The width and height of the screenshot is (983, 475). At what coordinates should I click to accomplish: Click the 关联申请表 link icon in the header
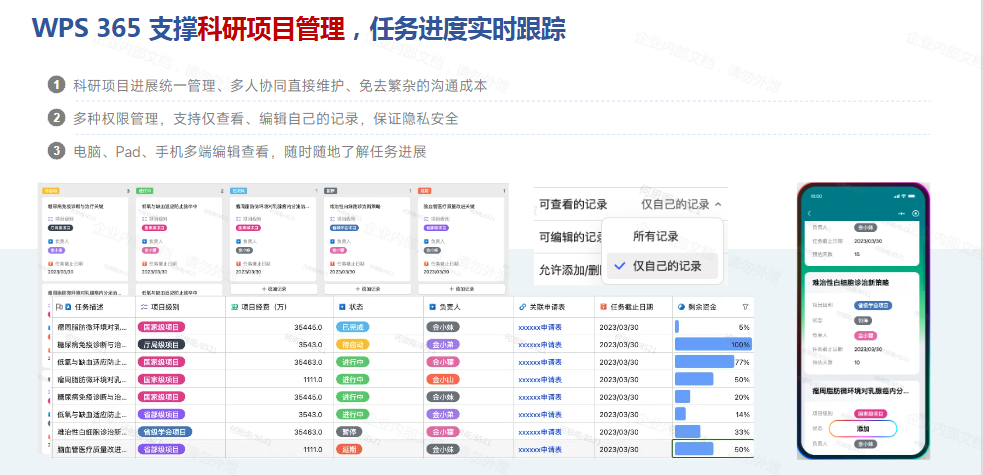(x=523, y=308)
